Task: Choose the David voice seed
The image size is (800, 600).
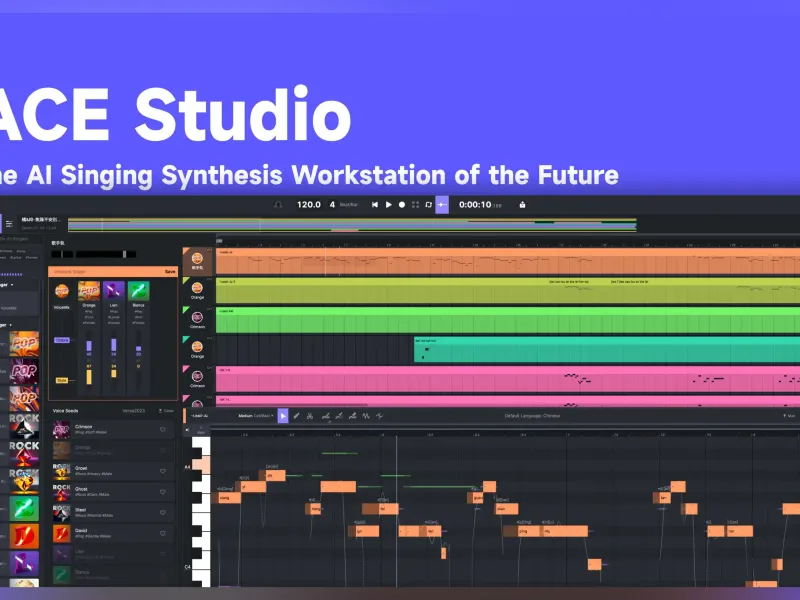Action: (x=112, y=534)
